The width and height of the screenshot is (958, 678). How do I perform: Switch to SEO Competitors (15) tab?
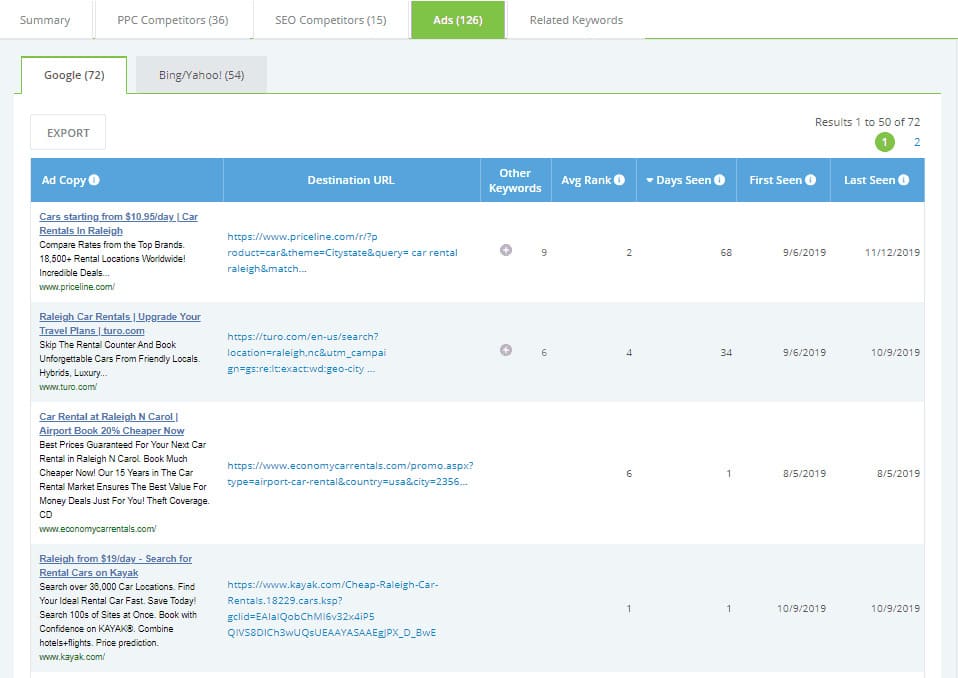331,20
